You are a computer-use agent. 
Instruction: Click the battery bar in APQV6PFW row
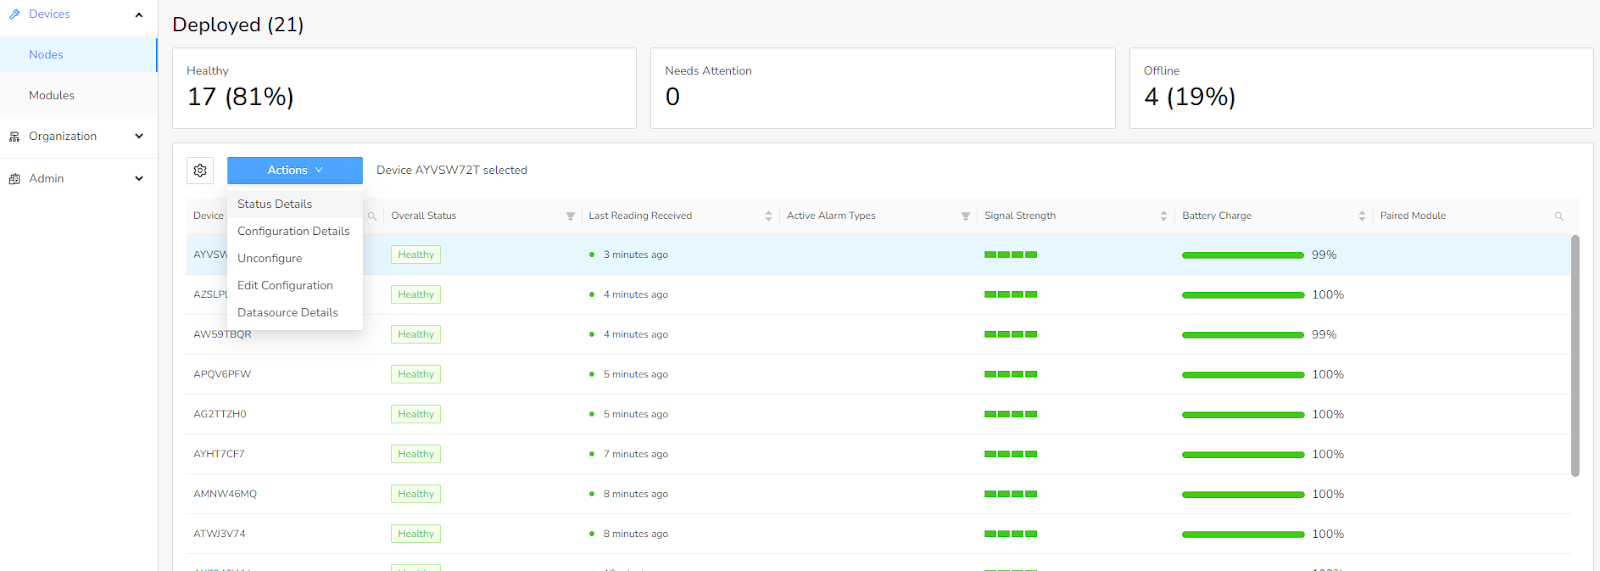pyautogui.click(x=1243, y=374)
